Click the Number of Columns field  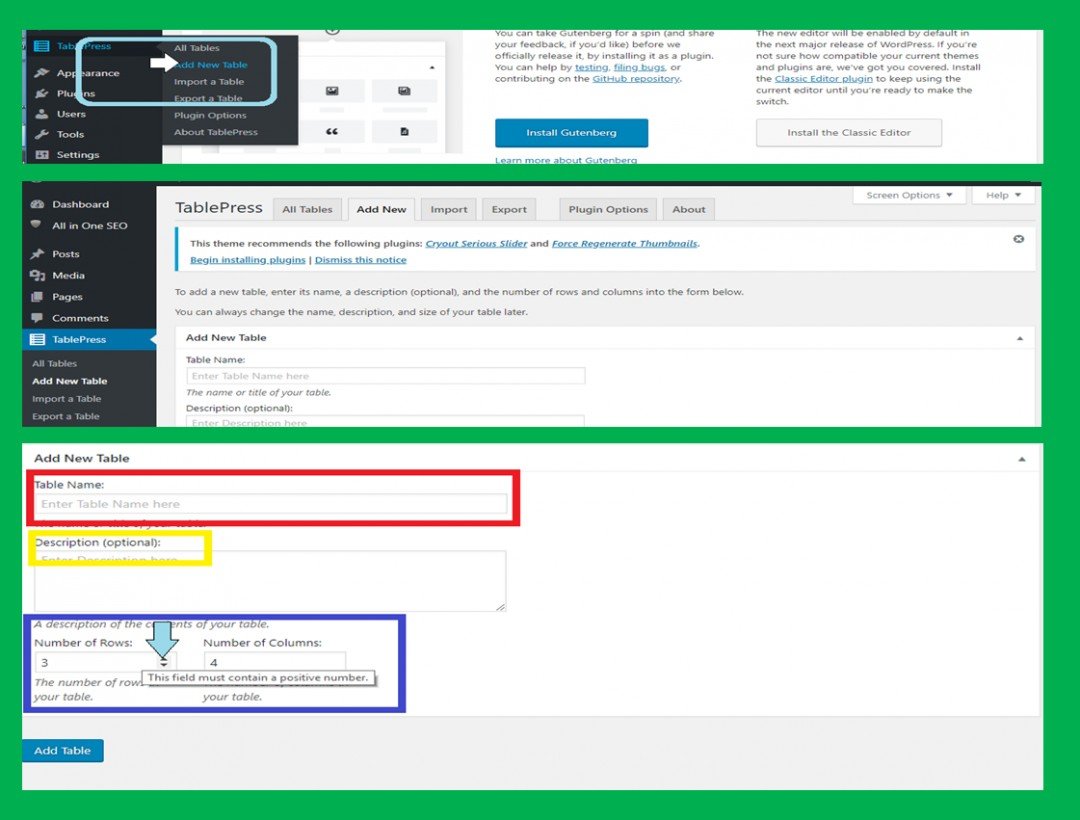pos(275,662)
